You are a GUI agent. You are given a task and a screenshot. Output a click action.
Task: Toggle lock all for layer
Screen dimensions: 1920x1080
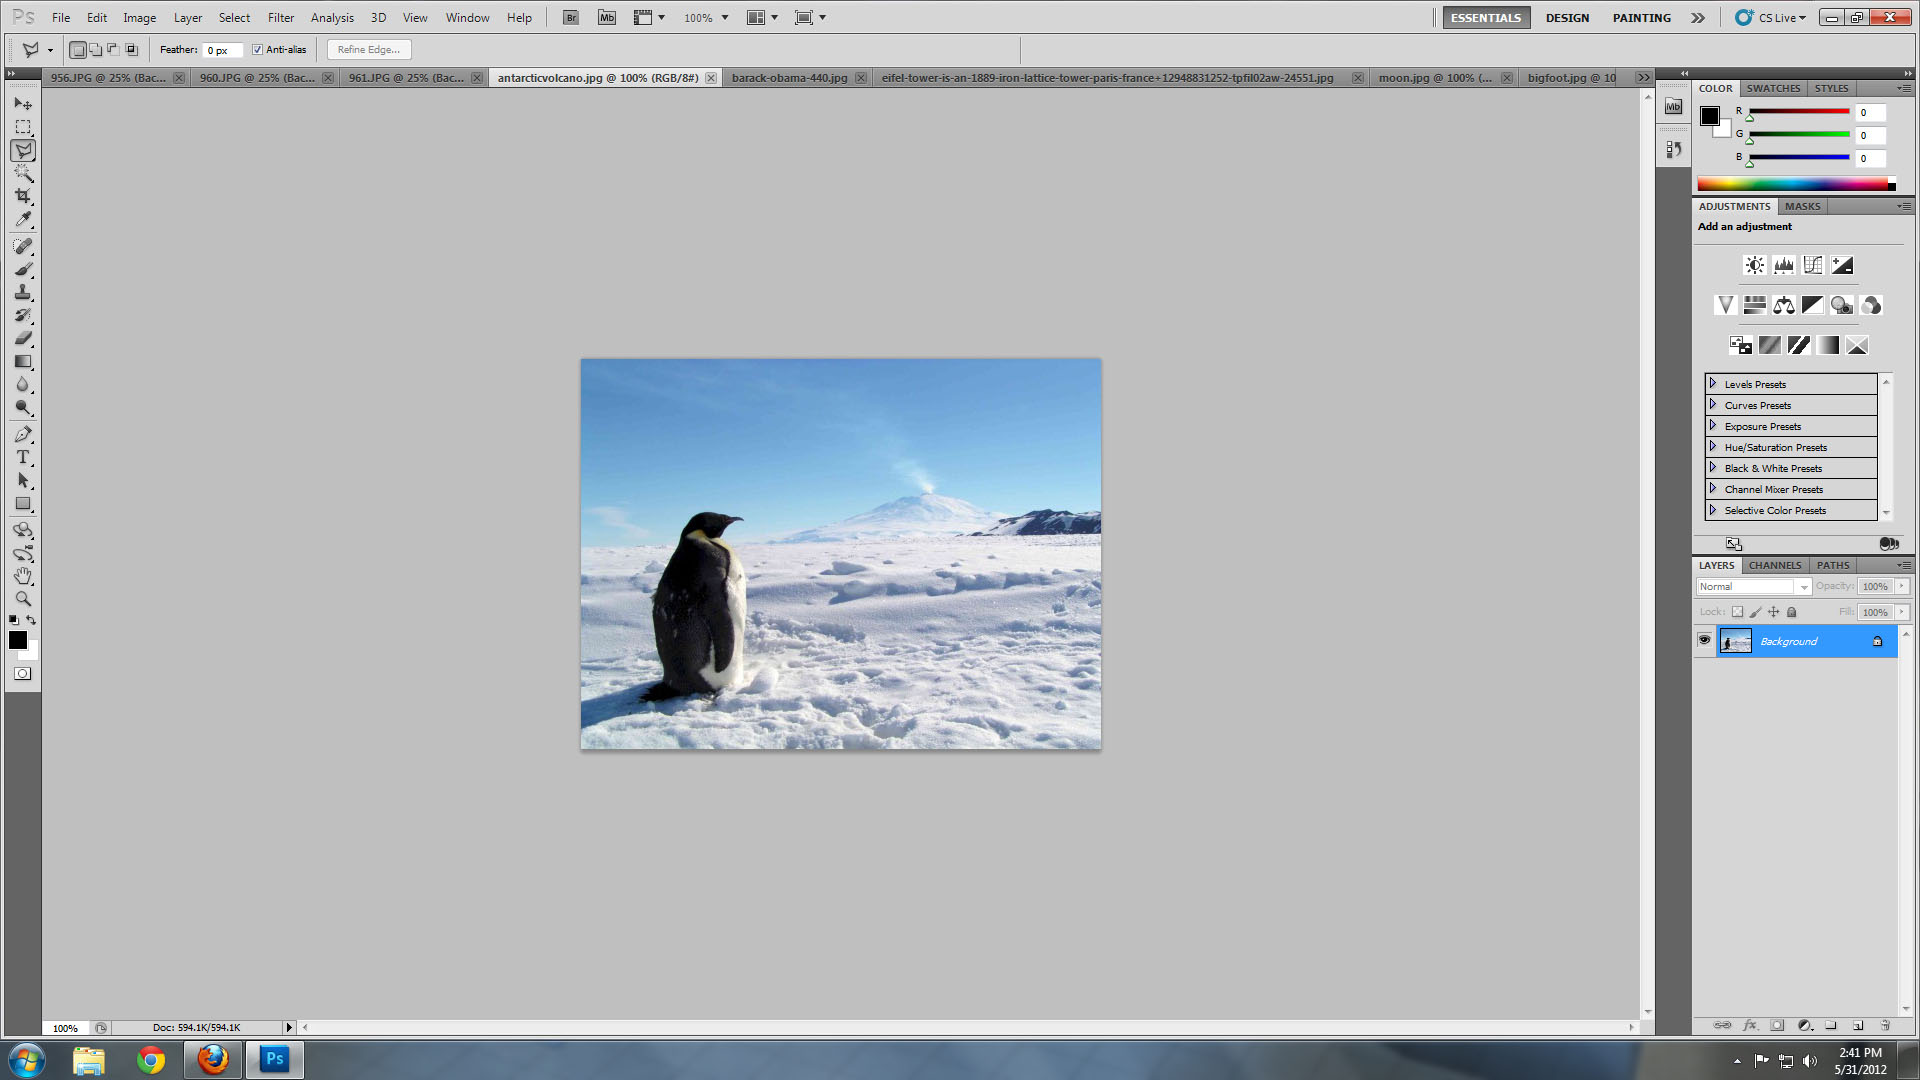(x=1792, y=612)
